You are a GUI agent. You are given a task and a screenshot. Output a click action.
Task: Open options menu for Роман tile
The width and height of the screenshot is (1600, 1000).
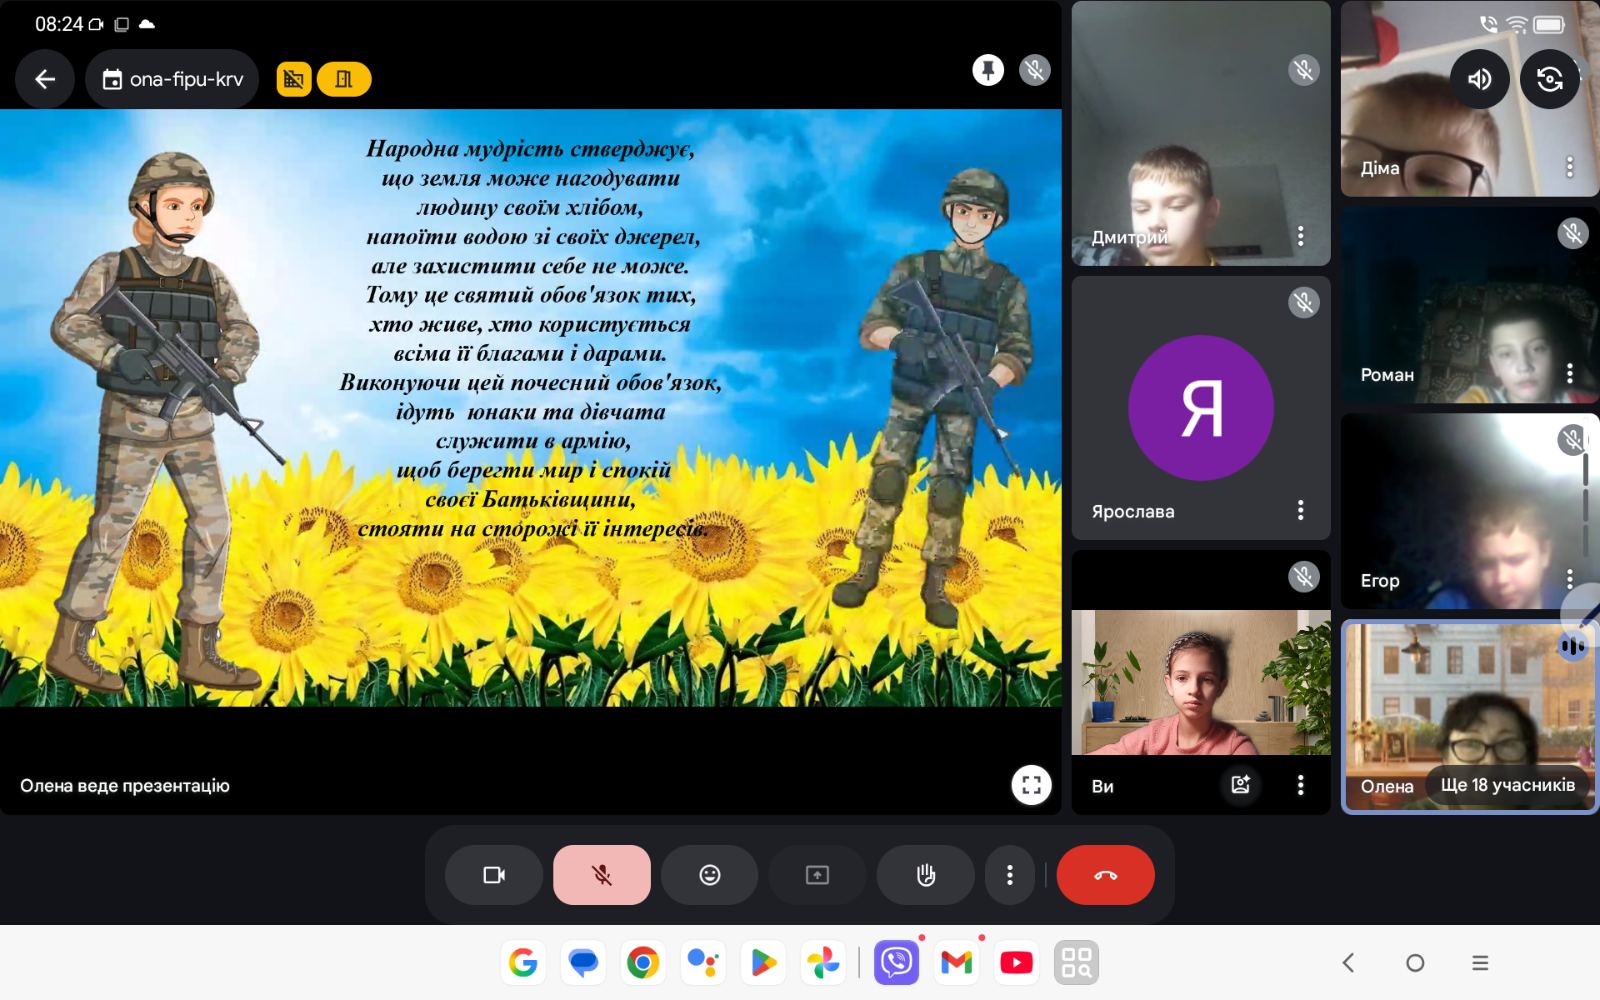[1569, 374]
